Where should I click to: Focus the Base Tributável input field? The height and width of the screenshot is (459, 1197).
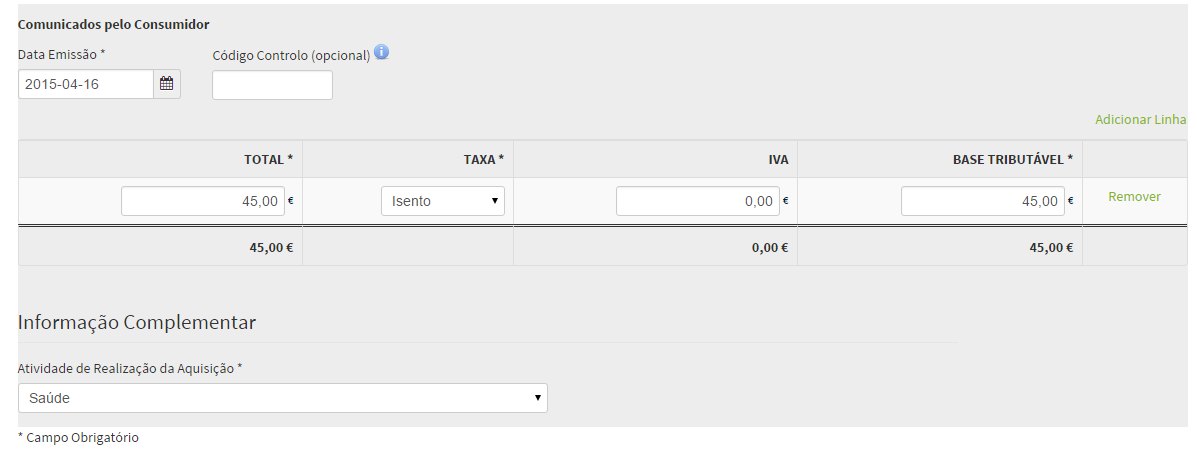click(x=982, y=201)
